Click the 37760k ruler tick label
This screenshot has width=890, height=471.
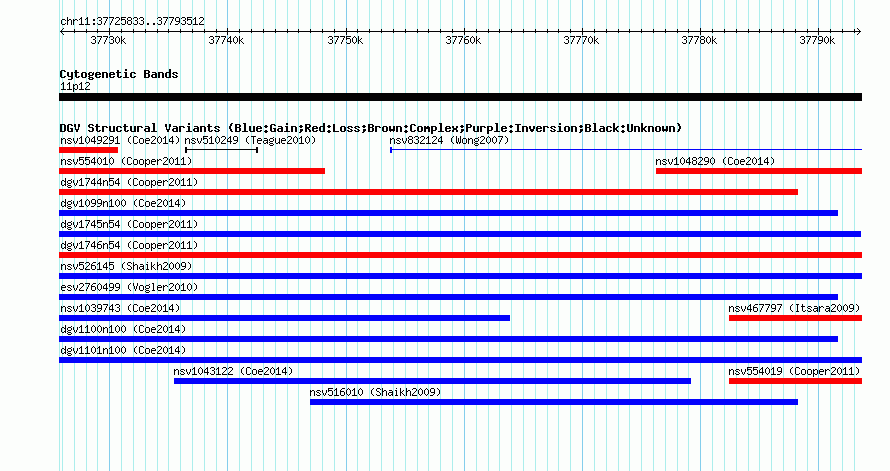tap(463, 40)
